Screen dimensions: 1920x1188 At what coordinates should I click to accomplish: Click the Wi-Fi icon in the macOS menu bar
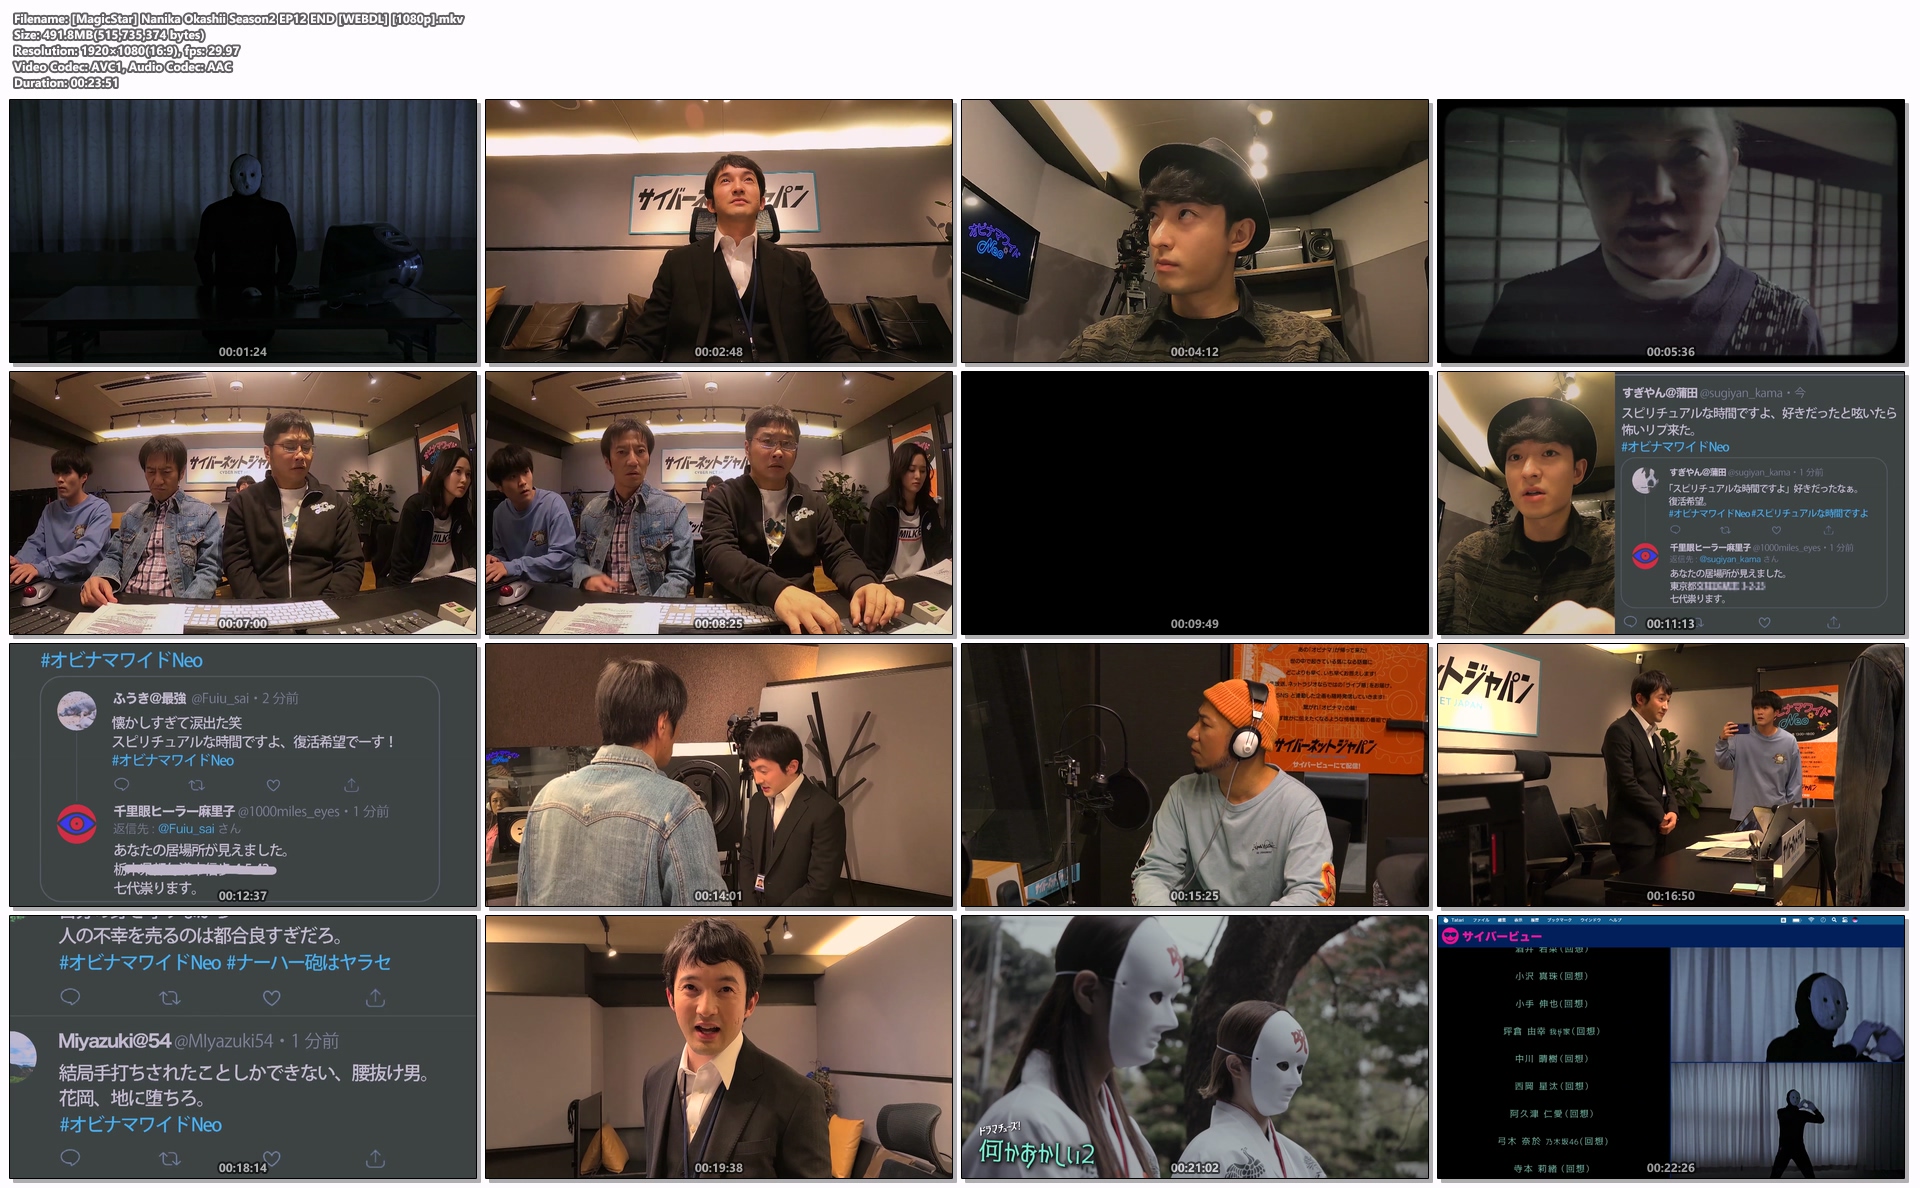[1811, 920]
